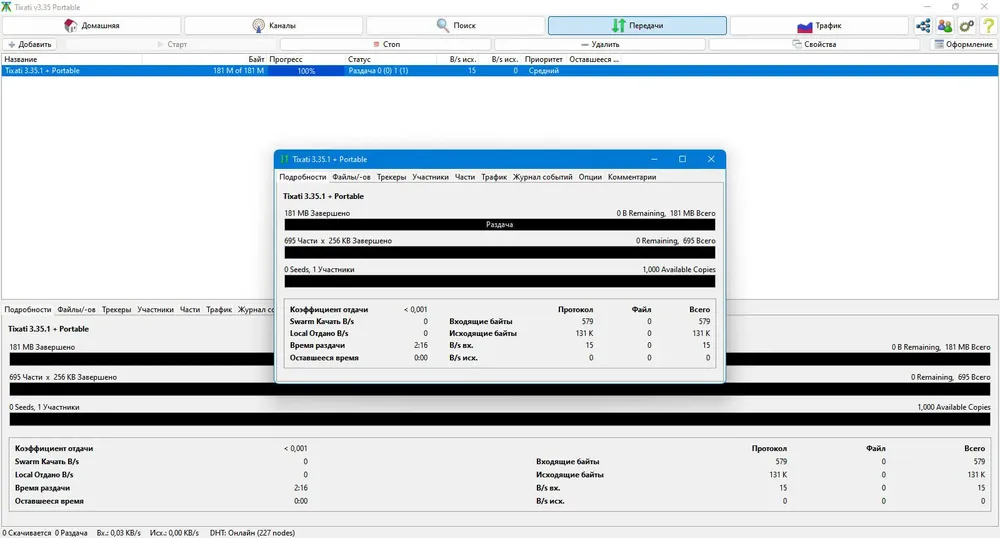The height and width of the screenshot is (538, 1000).
Task: Open help with the yellow question mark icon
Action: (987, 26)
